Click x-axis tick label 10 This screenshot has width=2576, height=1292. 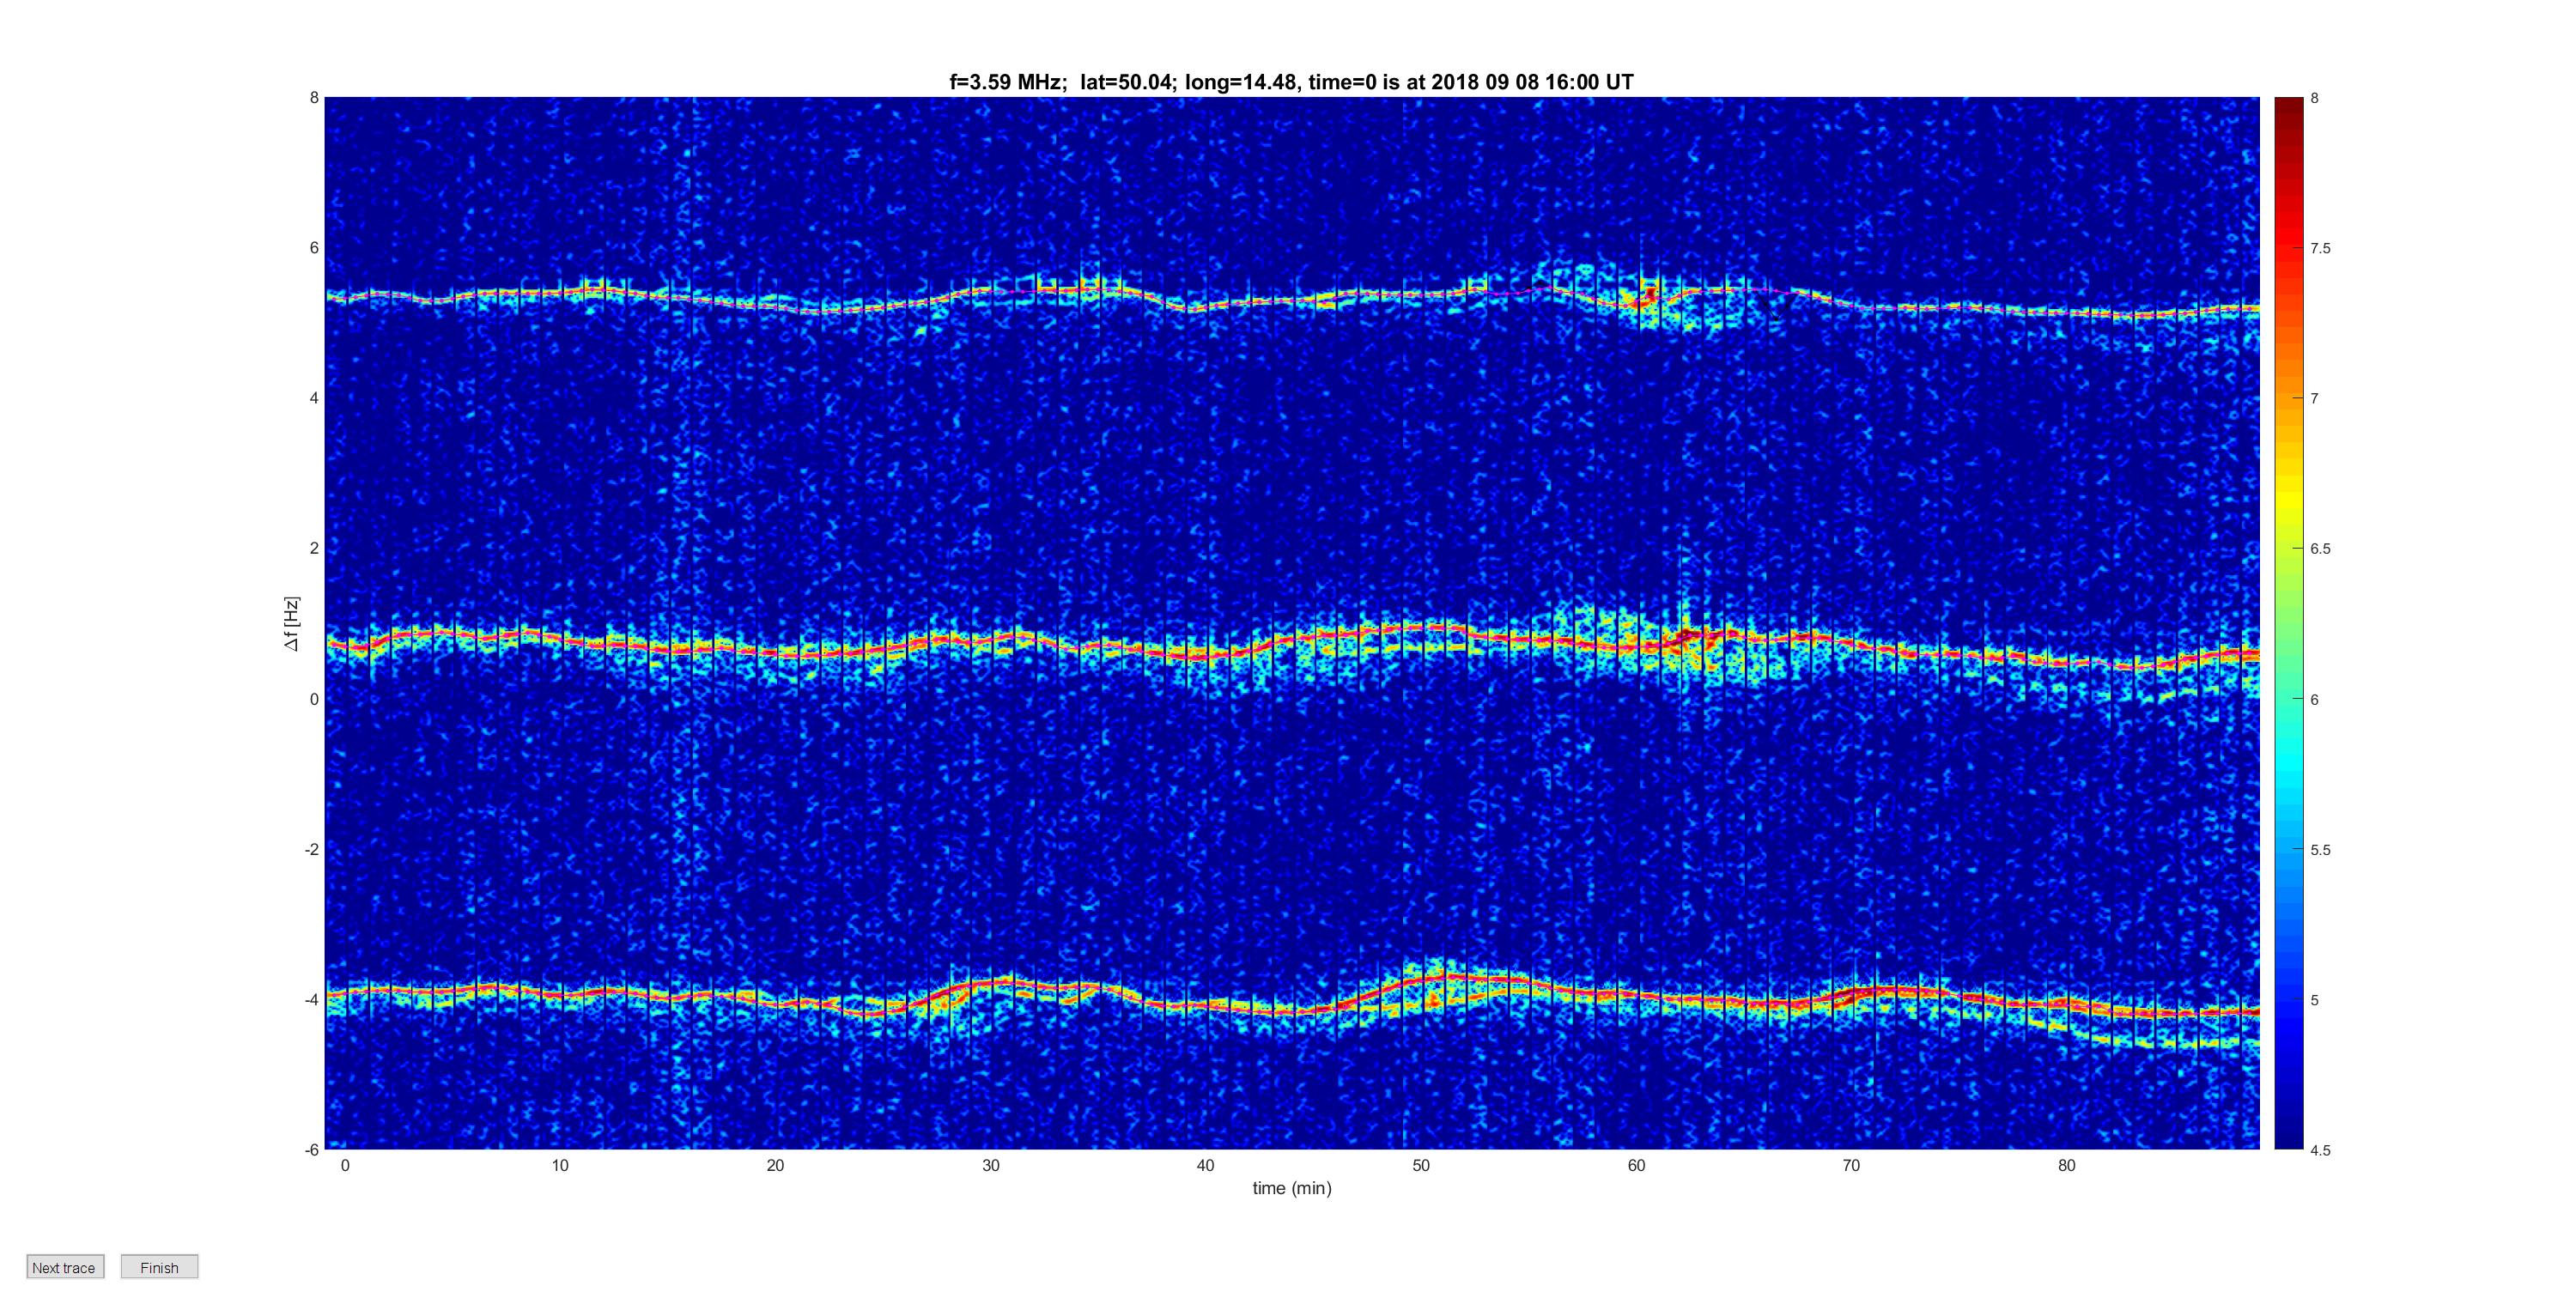coord(560,1165)
